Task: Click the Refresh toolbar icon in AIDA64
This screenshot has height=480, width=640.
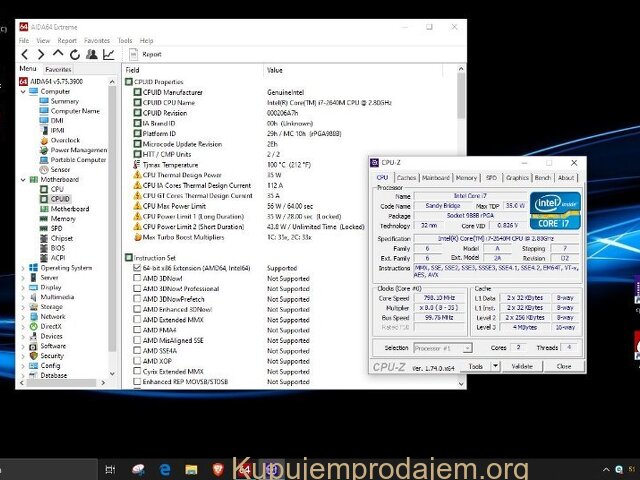Action: (74, 54)
